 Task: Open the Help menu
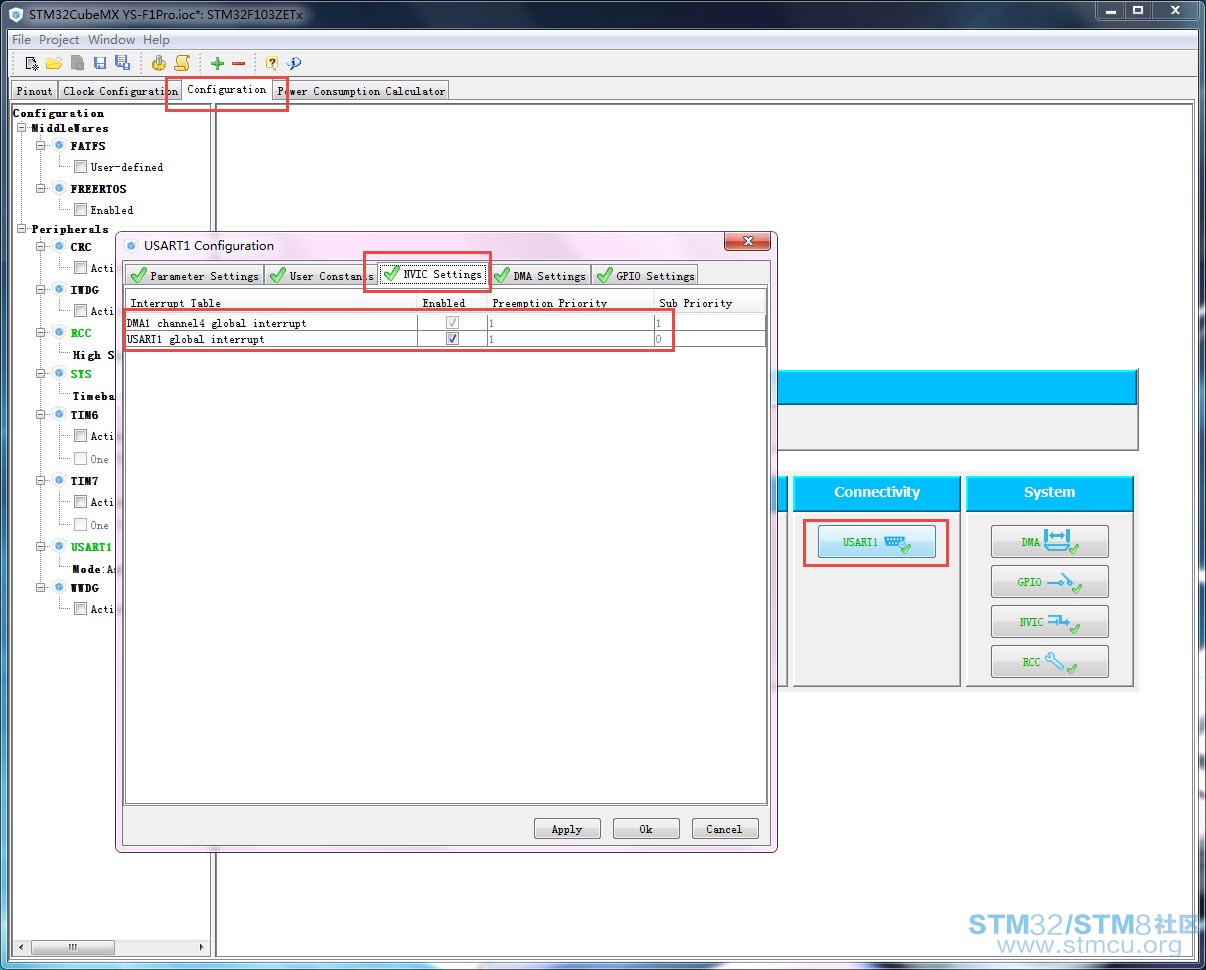pyautogui.click(x=156, y=40)
